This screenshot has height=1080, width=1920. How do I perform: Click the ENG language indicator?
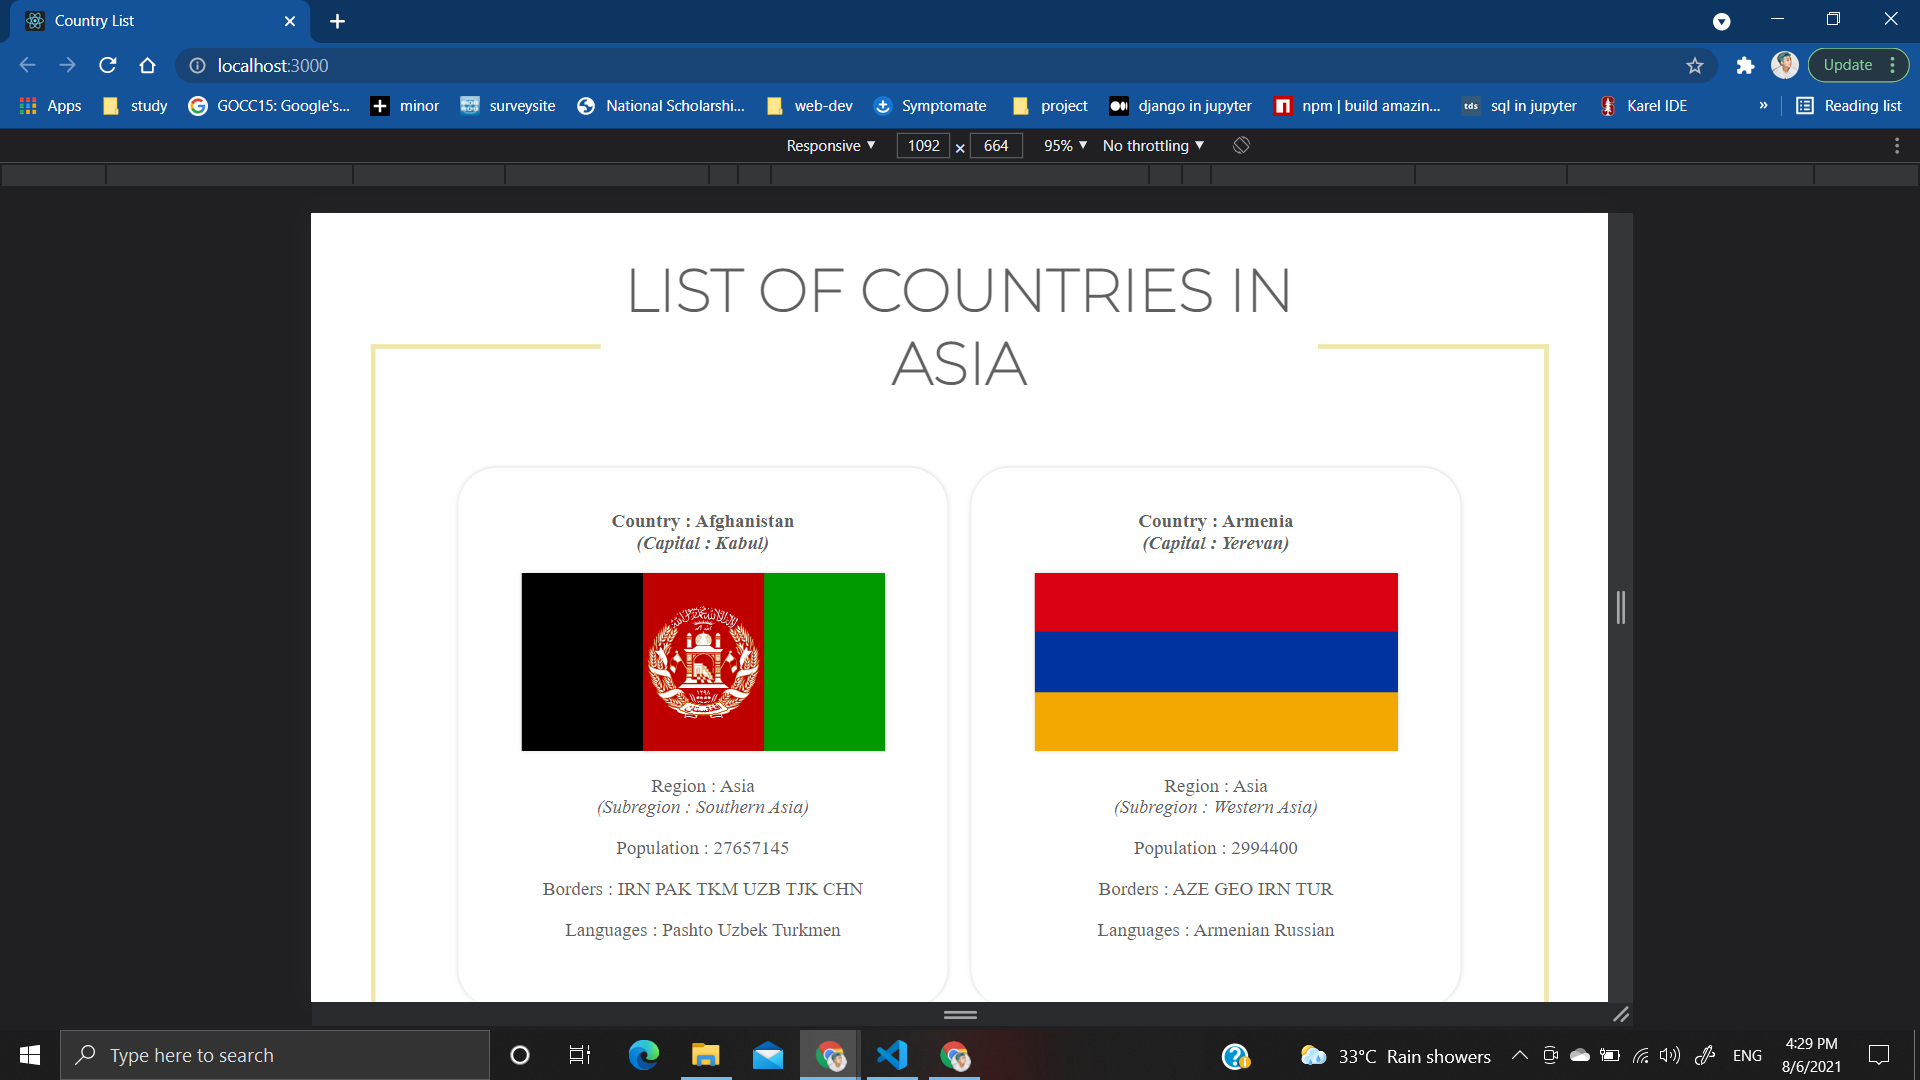pos(1747,1055)
